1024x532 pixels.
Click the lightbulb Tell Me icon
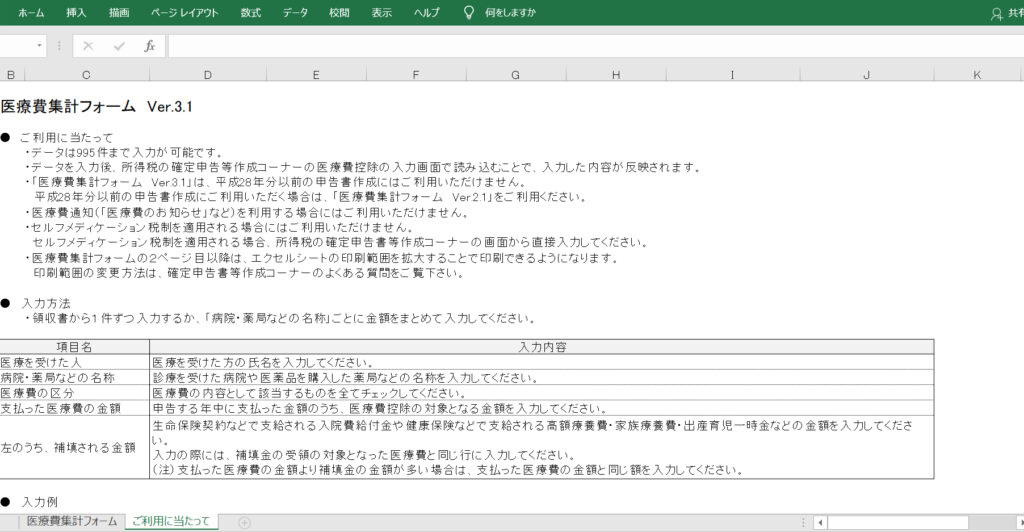[468, 13]
